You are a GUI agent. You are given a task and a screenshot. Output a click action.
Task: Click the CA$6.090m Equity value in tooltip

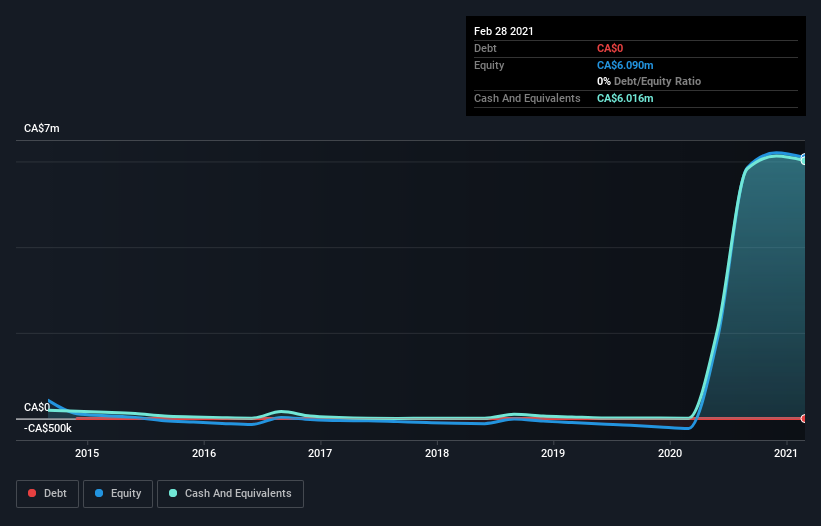(625, 65)
